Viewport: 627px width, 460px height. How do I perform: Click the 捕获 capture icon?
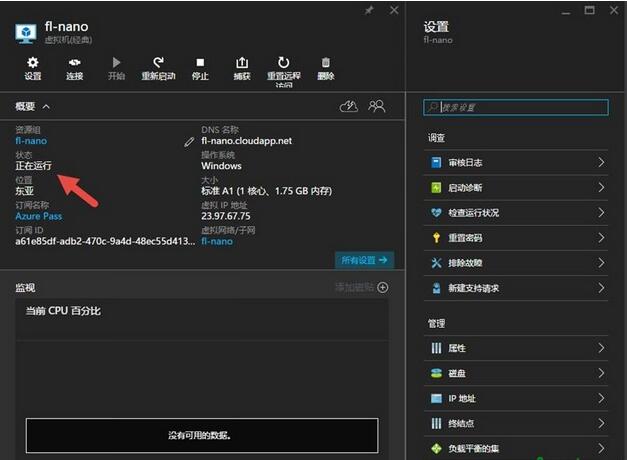pos(242,62)
